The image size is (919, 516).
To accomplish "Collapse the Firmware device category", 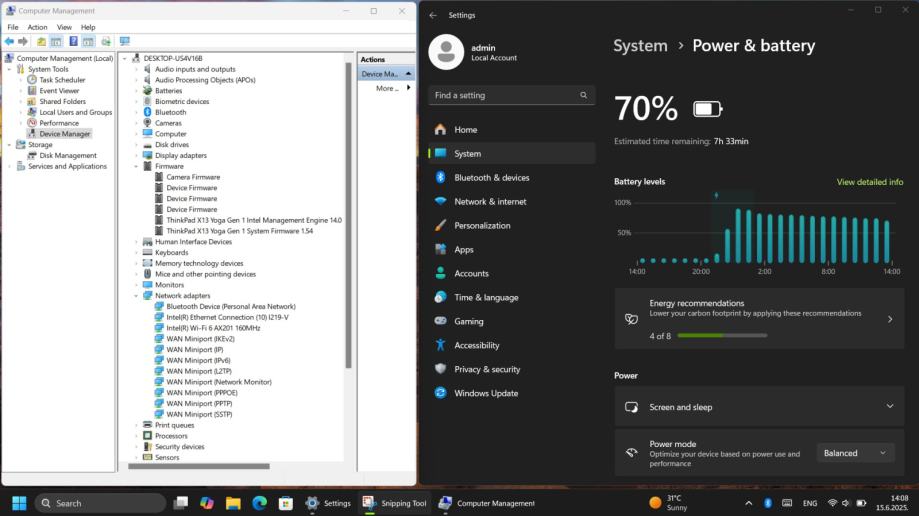I will tap(136, 167).
